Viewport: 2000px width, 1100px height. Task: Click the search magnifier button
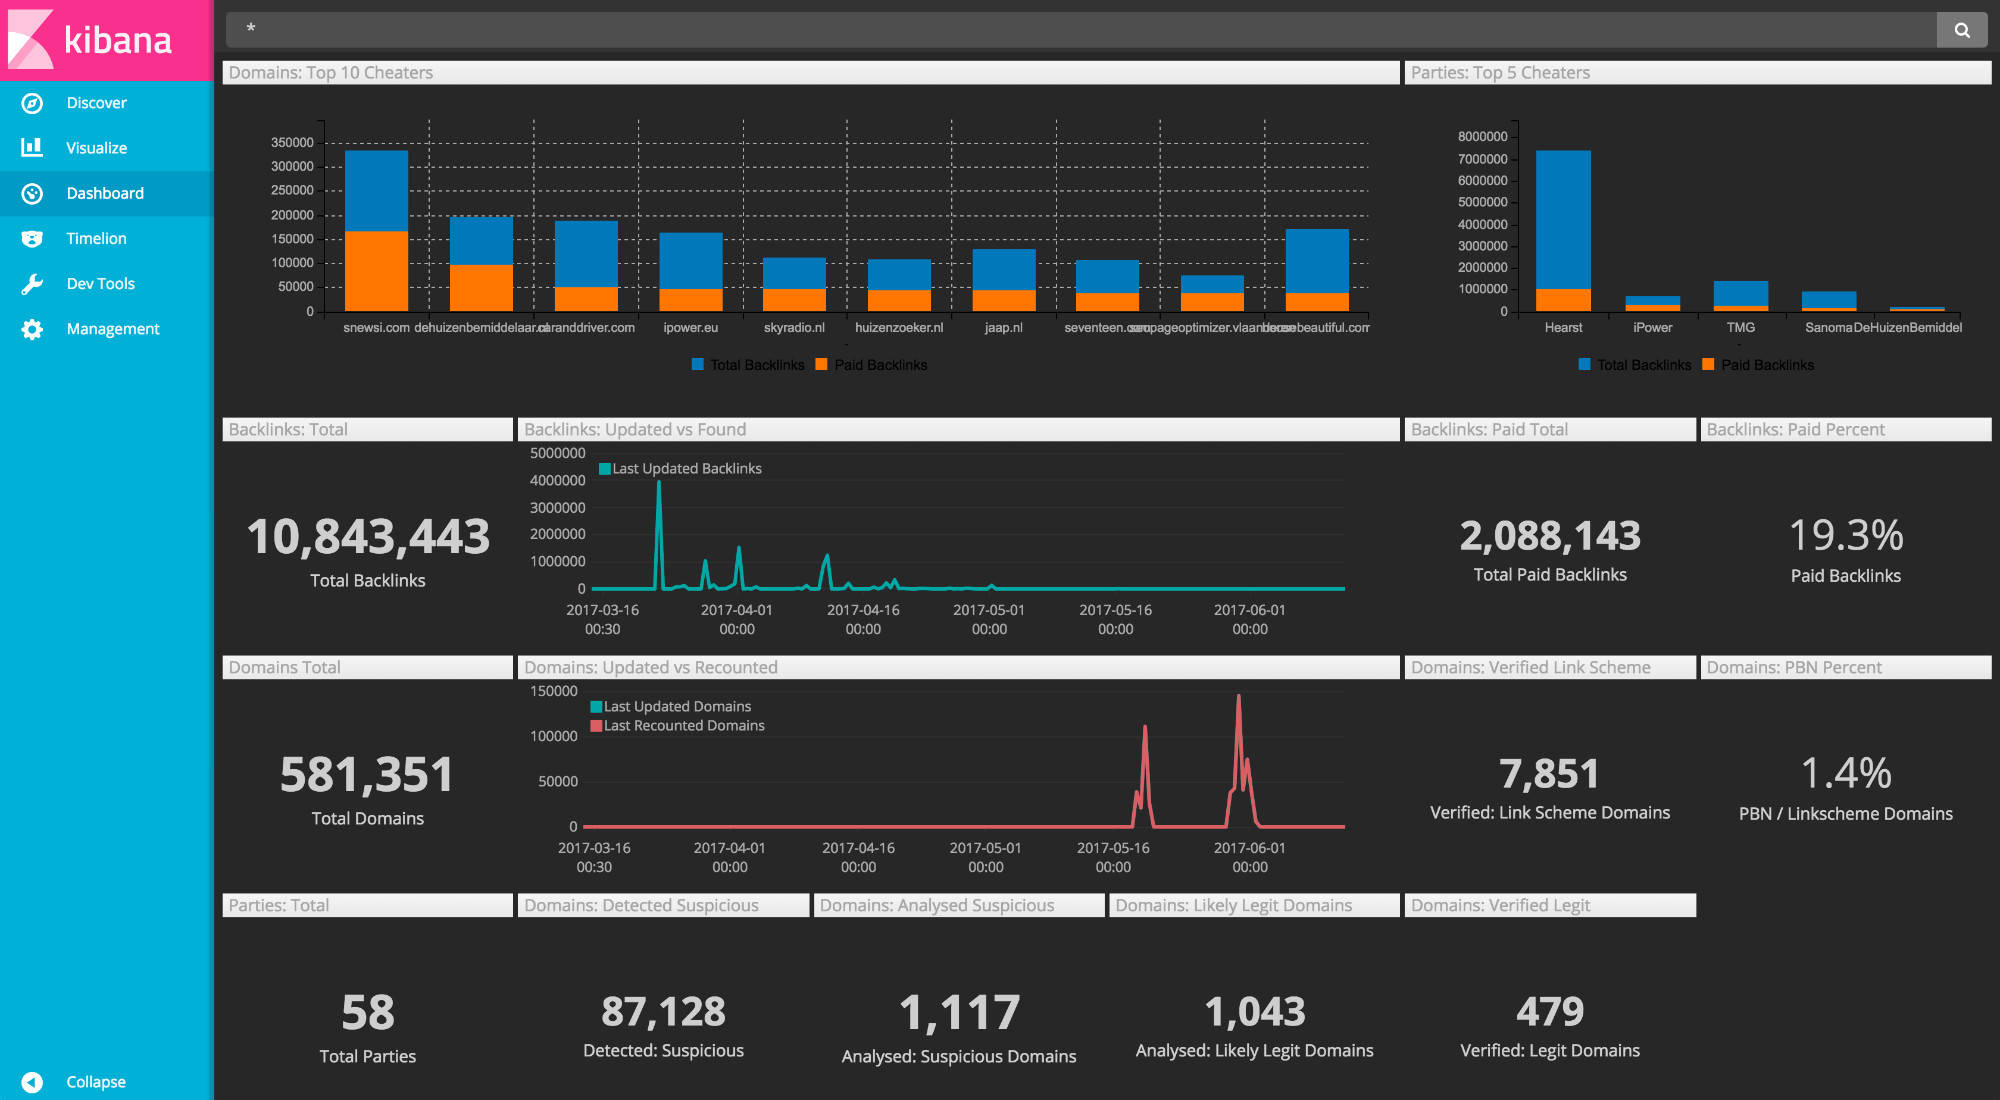click(1962, 30)
